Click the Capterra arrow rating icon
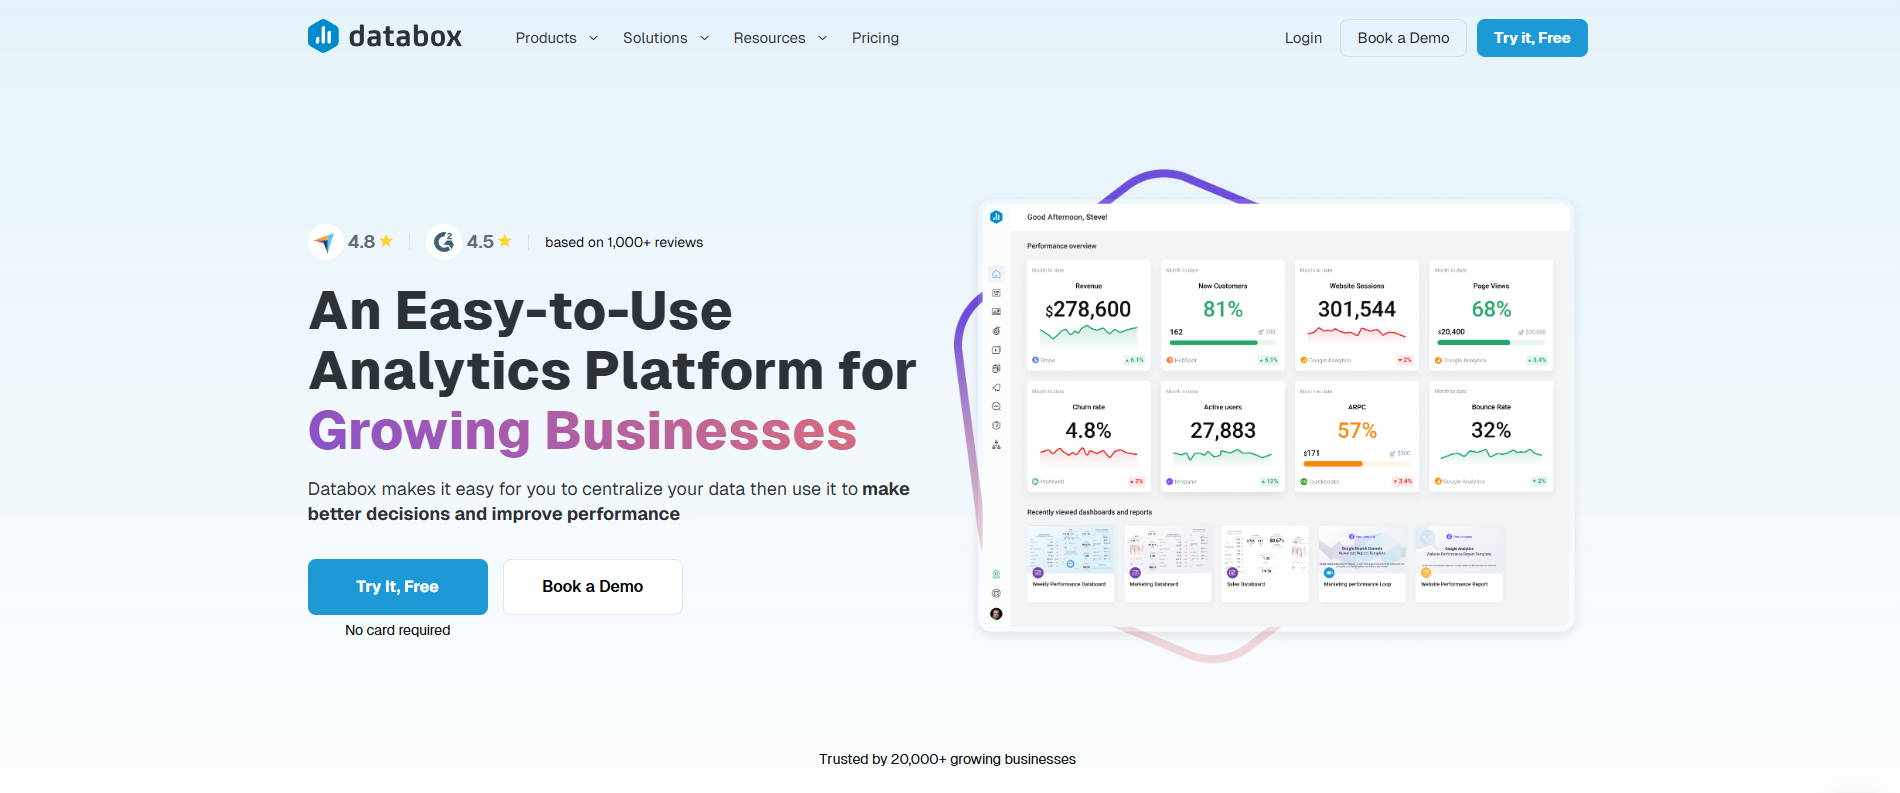The height and width of the screenshot is (793, 1900). click(x=325, y=242)
